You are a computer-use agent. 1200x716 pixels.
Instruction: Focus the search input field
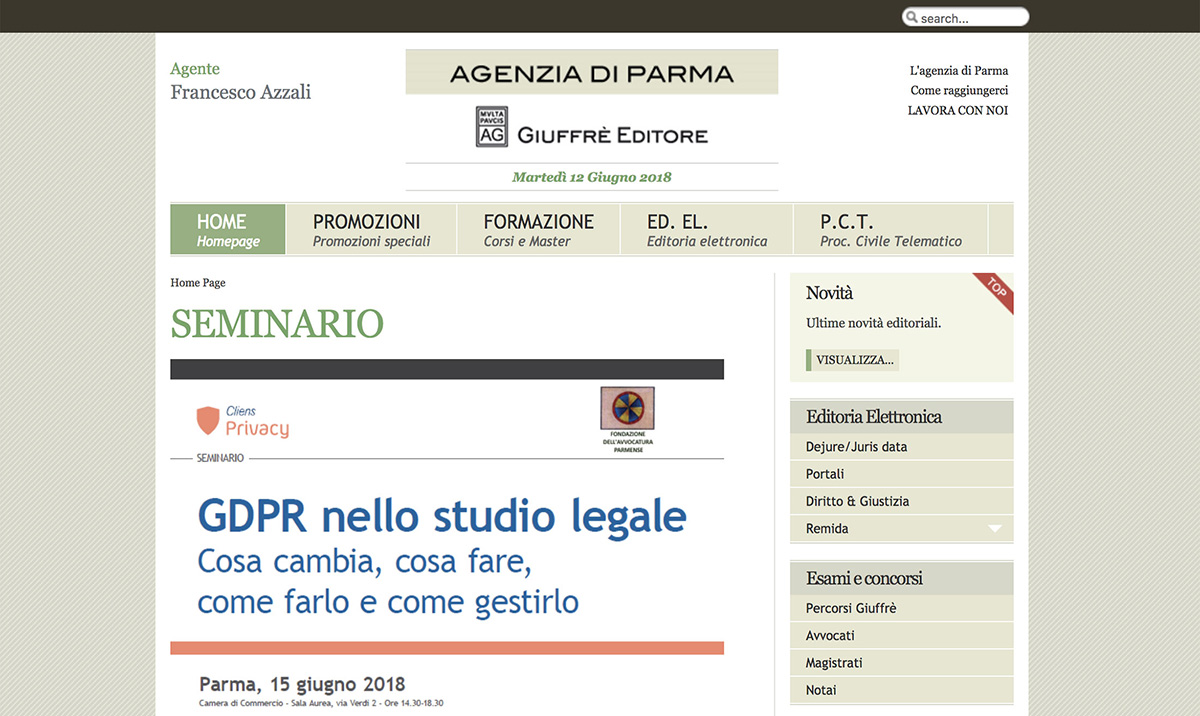pyautogui.click(x=965, y=17)
